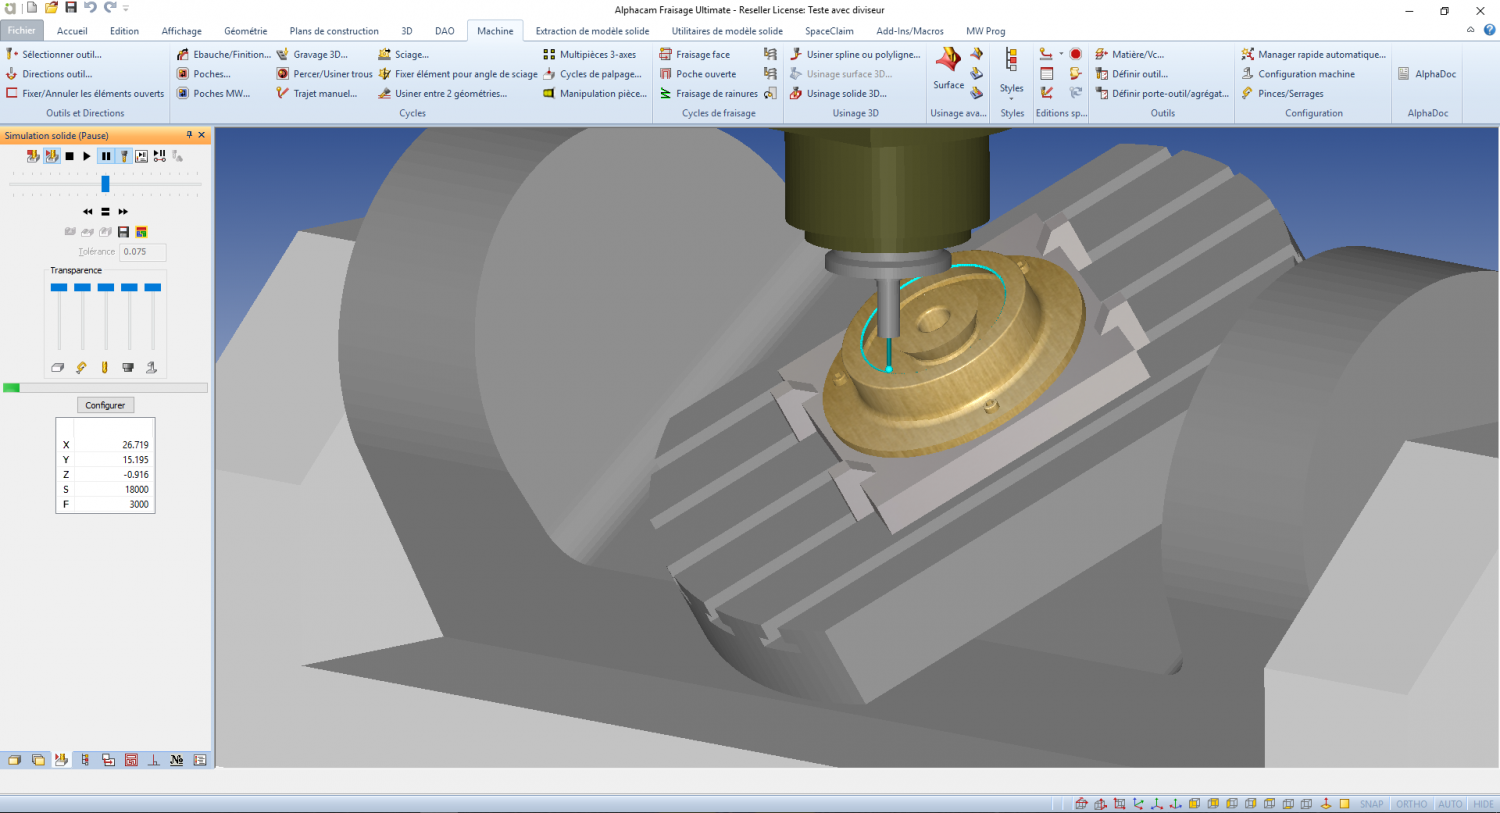The height and width of the screenshot is (813, 1500).
Task: Click the save icon in simulation panel
Action: [x=124, y=232]
